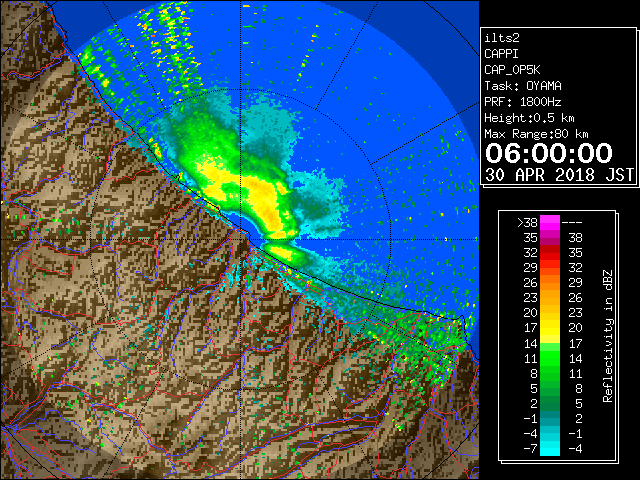Click the 'Max Range:80 km' line
Viewport: 640px width, 480px height.
(x=536, y=134)
